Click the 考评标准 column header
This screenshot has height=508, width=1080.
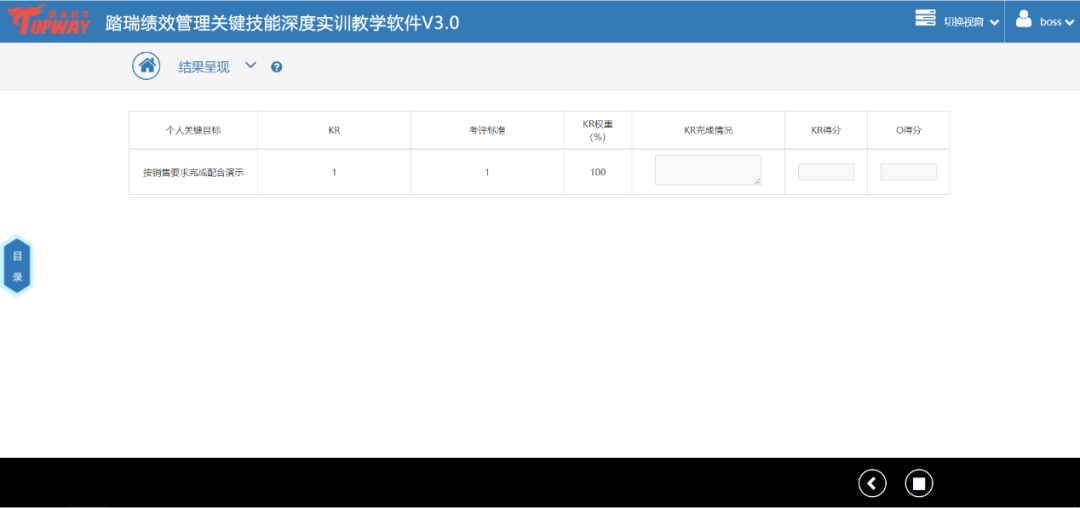487,130
